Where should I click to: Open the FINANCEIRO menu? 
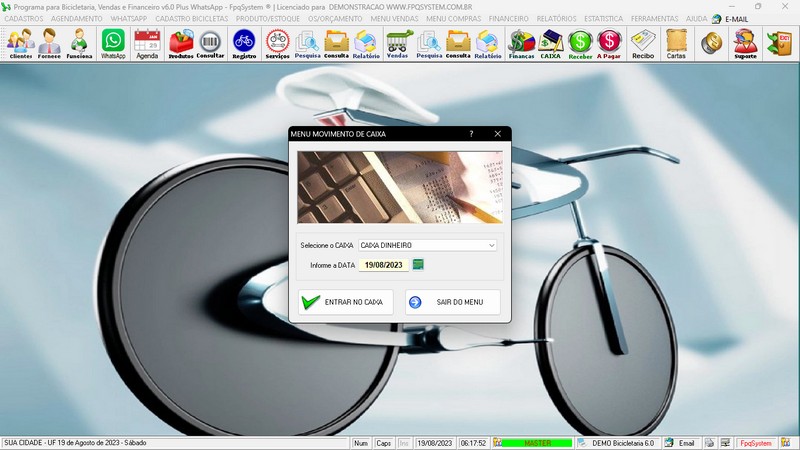509,18
